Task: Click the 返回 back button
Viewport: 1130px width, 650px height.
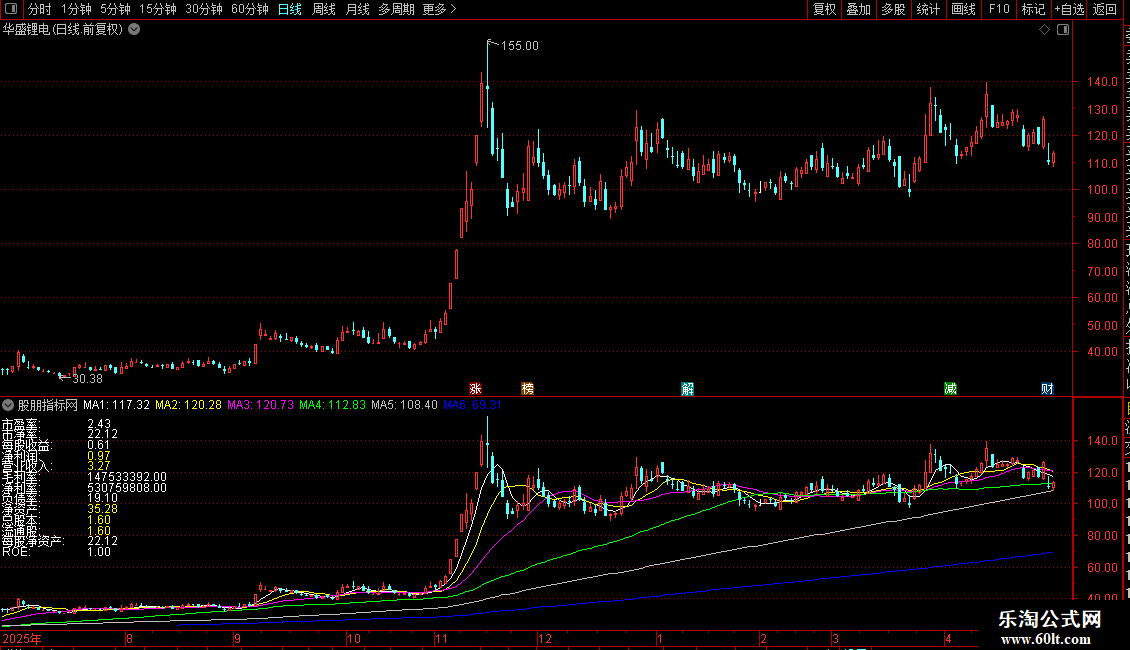Action: coord(1104,9)
